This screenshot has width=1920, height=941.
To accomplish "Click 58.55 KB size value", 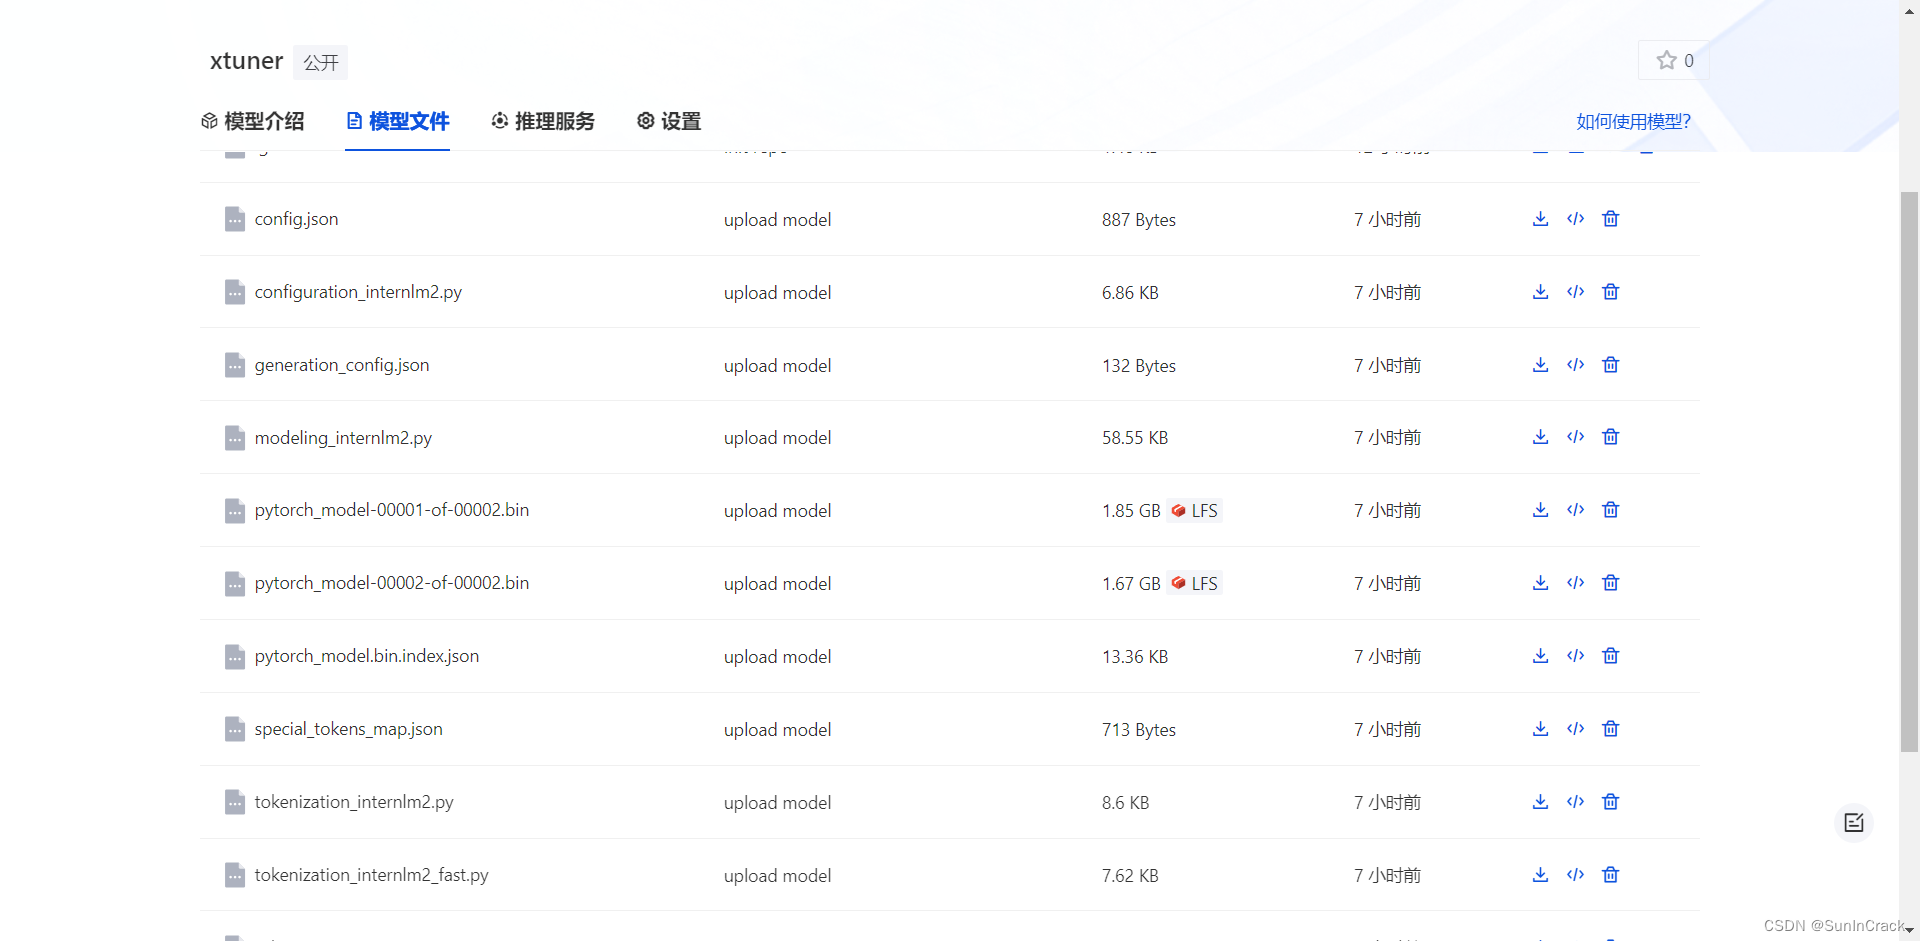I will pyautogui.click(x=1135, y=438).
